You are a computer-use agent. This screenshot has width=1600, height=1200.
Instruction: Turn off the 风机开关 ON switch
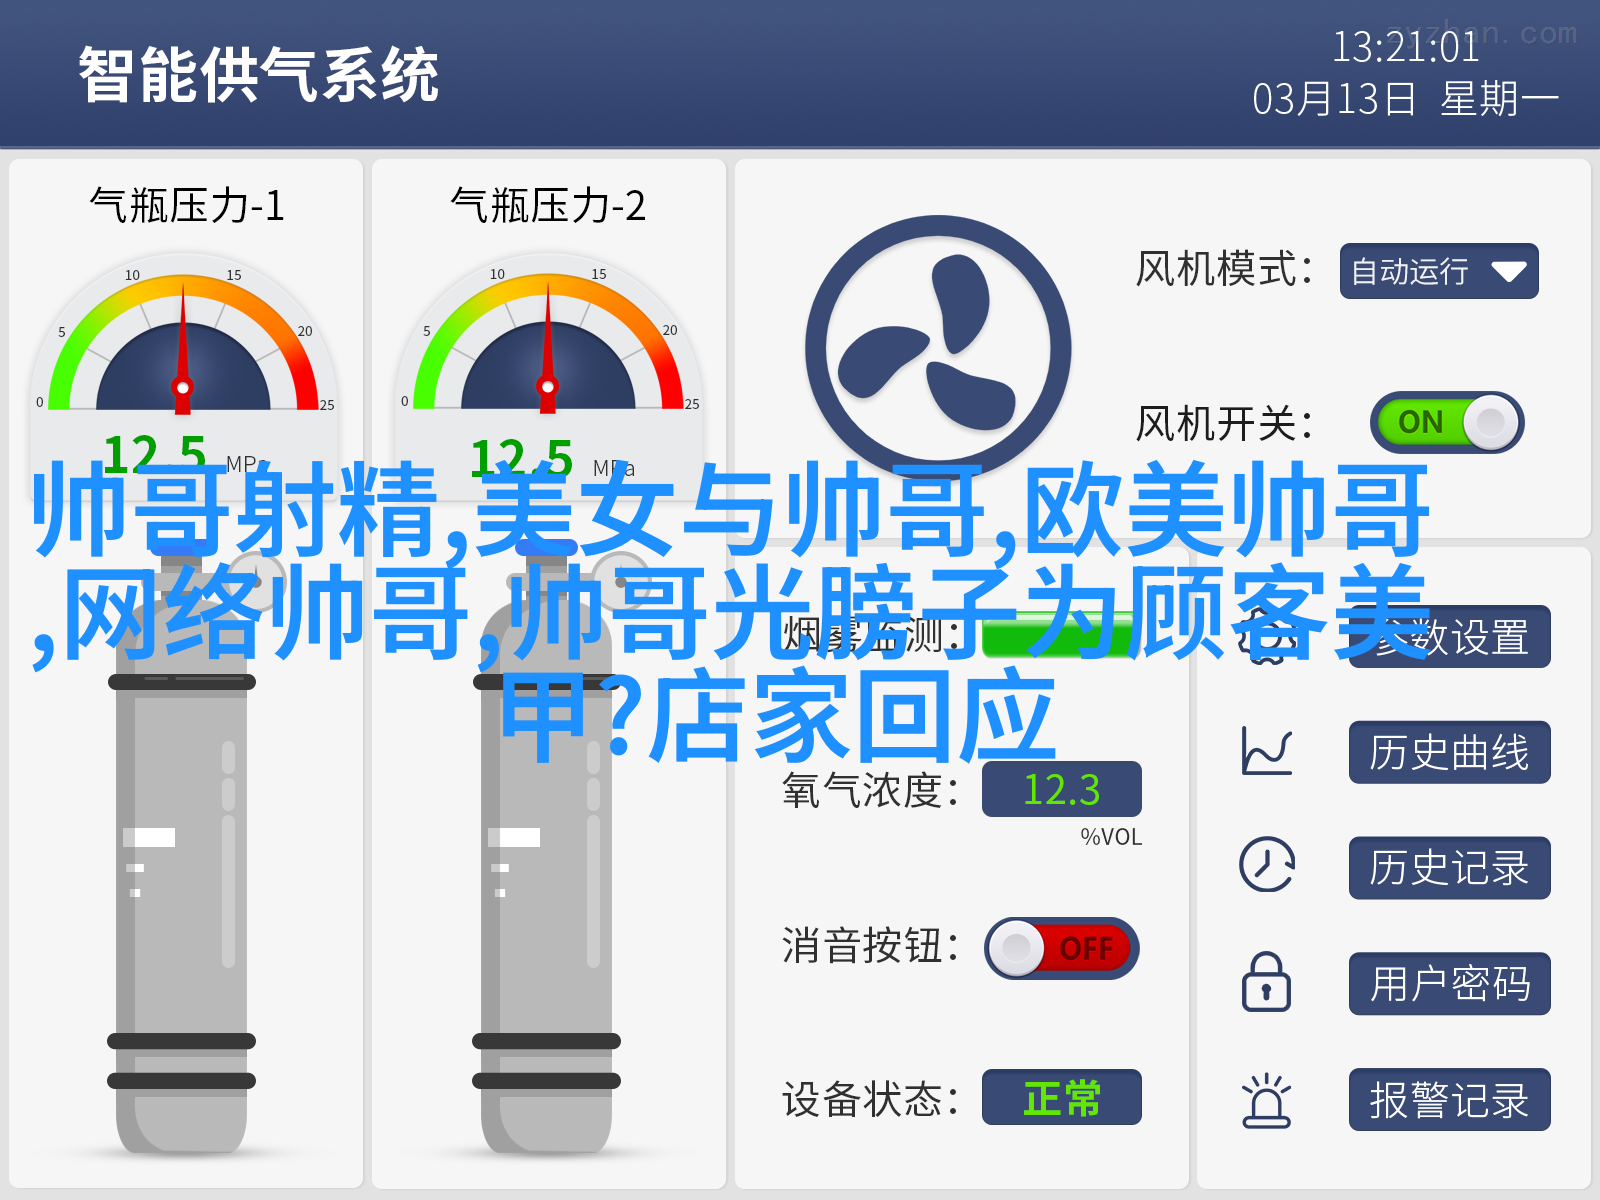[1447, 422]
